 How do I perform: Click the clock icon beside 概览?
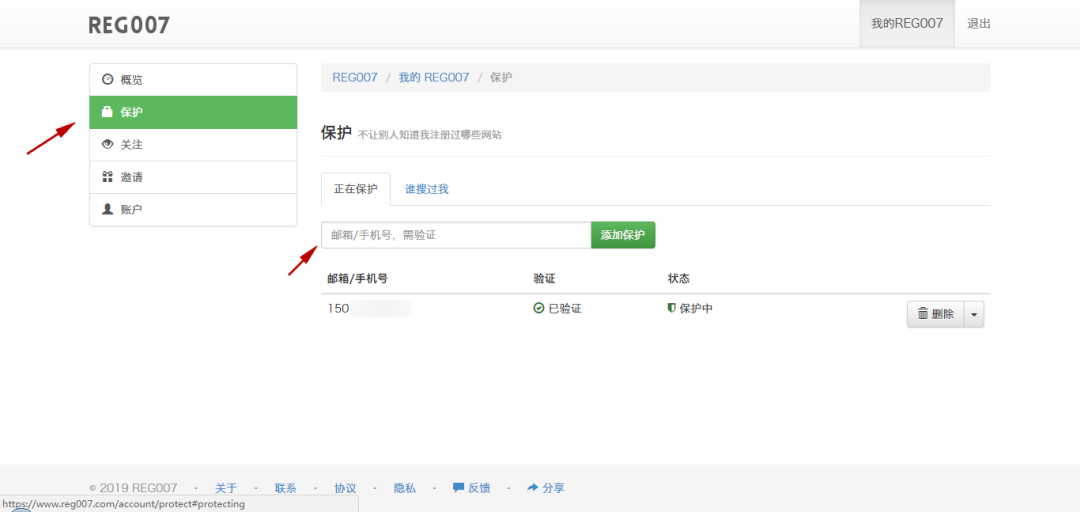tap(107, 79)
